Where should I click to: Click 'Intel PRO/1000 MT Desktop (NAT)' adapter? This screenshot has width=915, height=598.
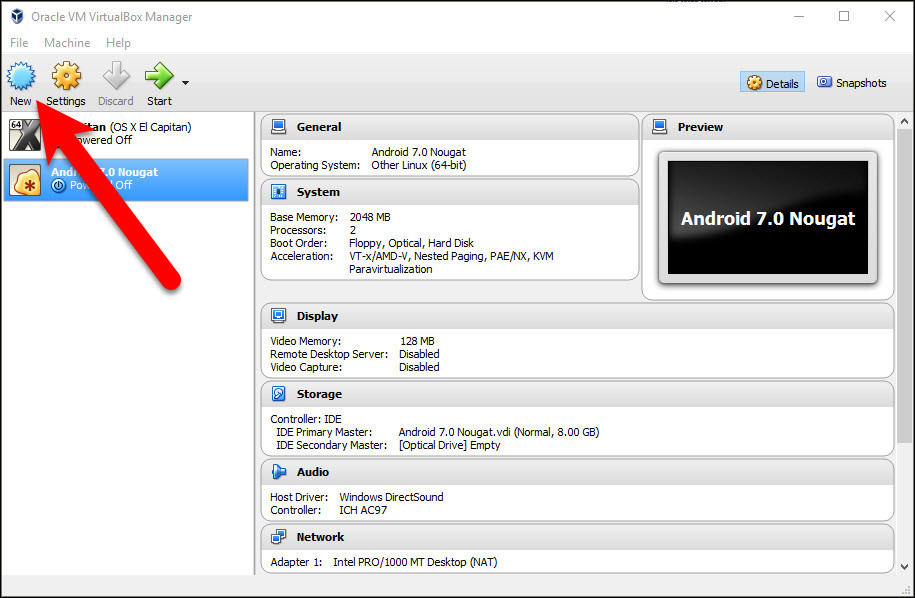point(415,562)
